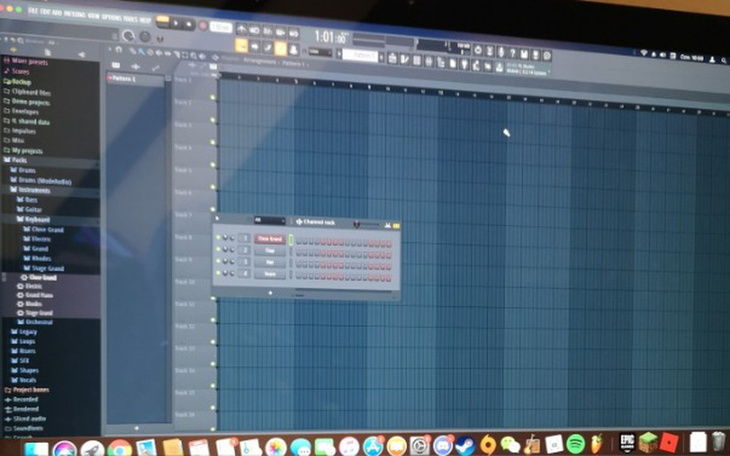Click the Clap channel button

point(270,251)
